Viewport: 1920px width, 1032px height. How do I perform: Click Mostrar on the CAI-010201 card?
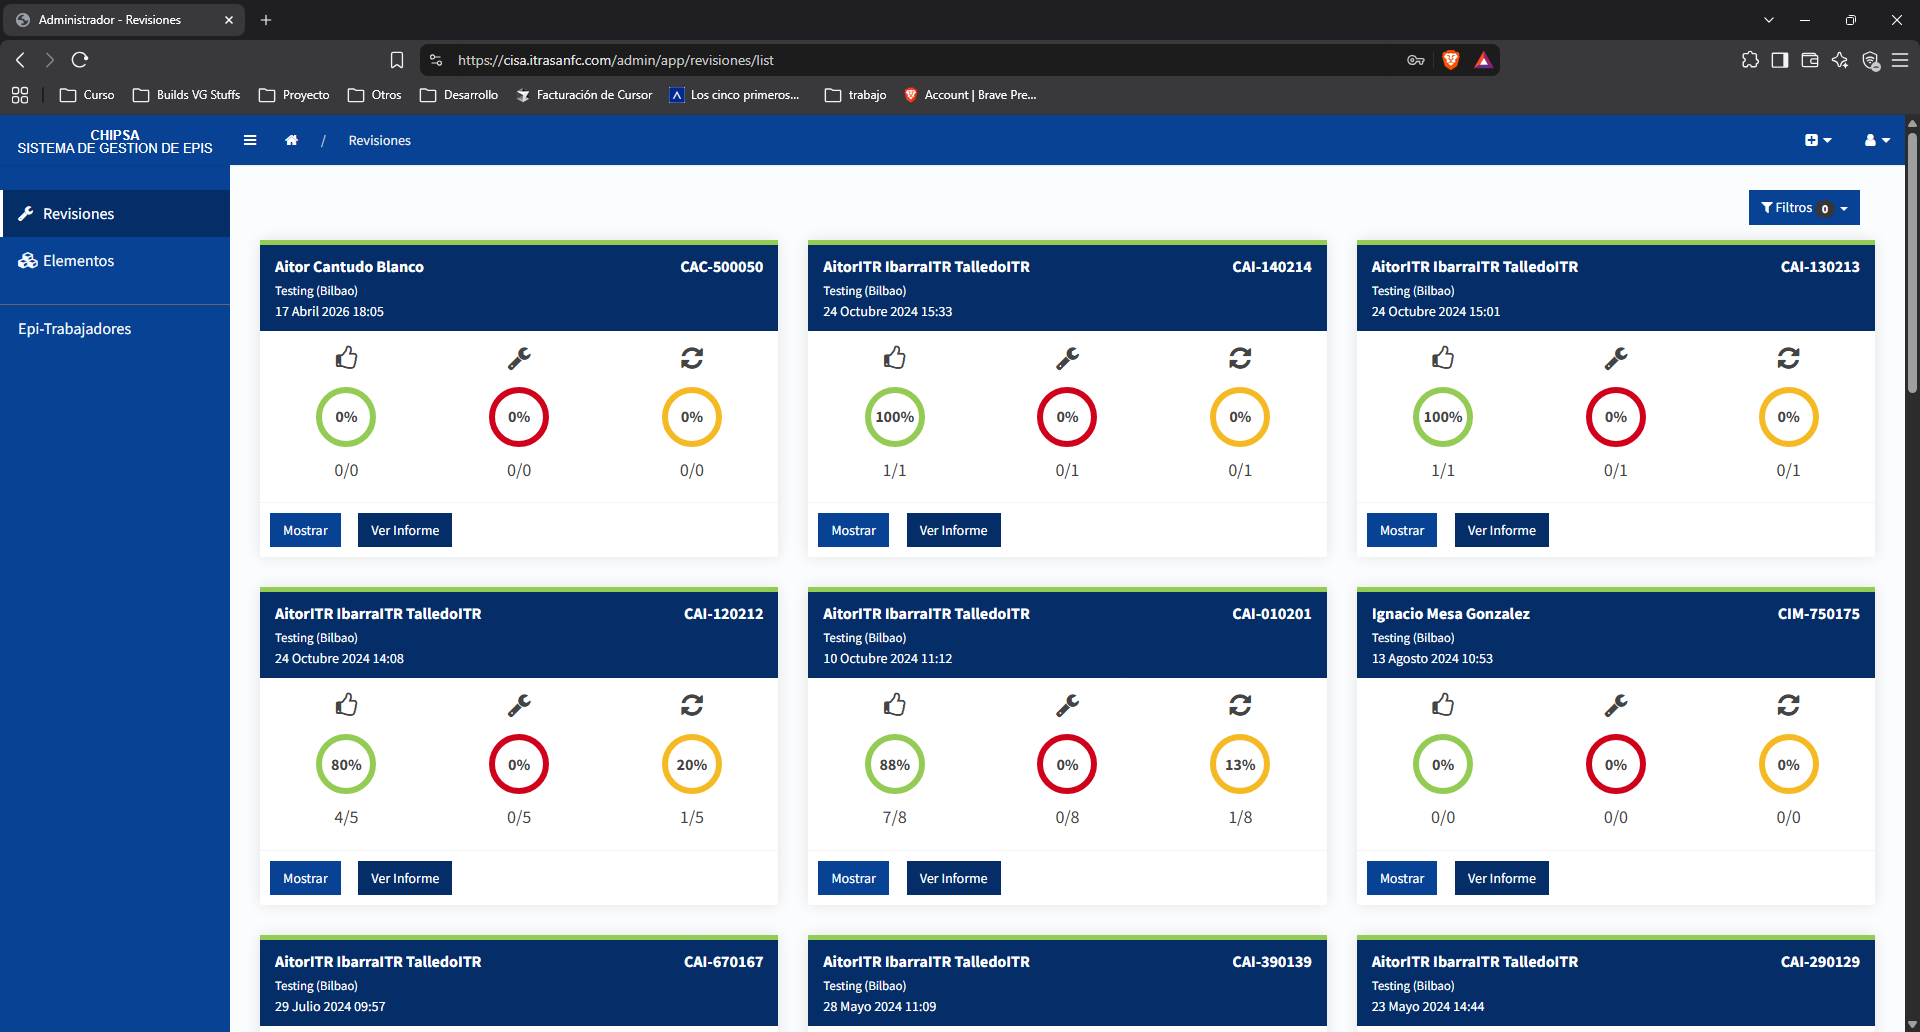pyautogui.click(x=853, y=878)
